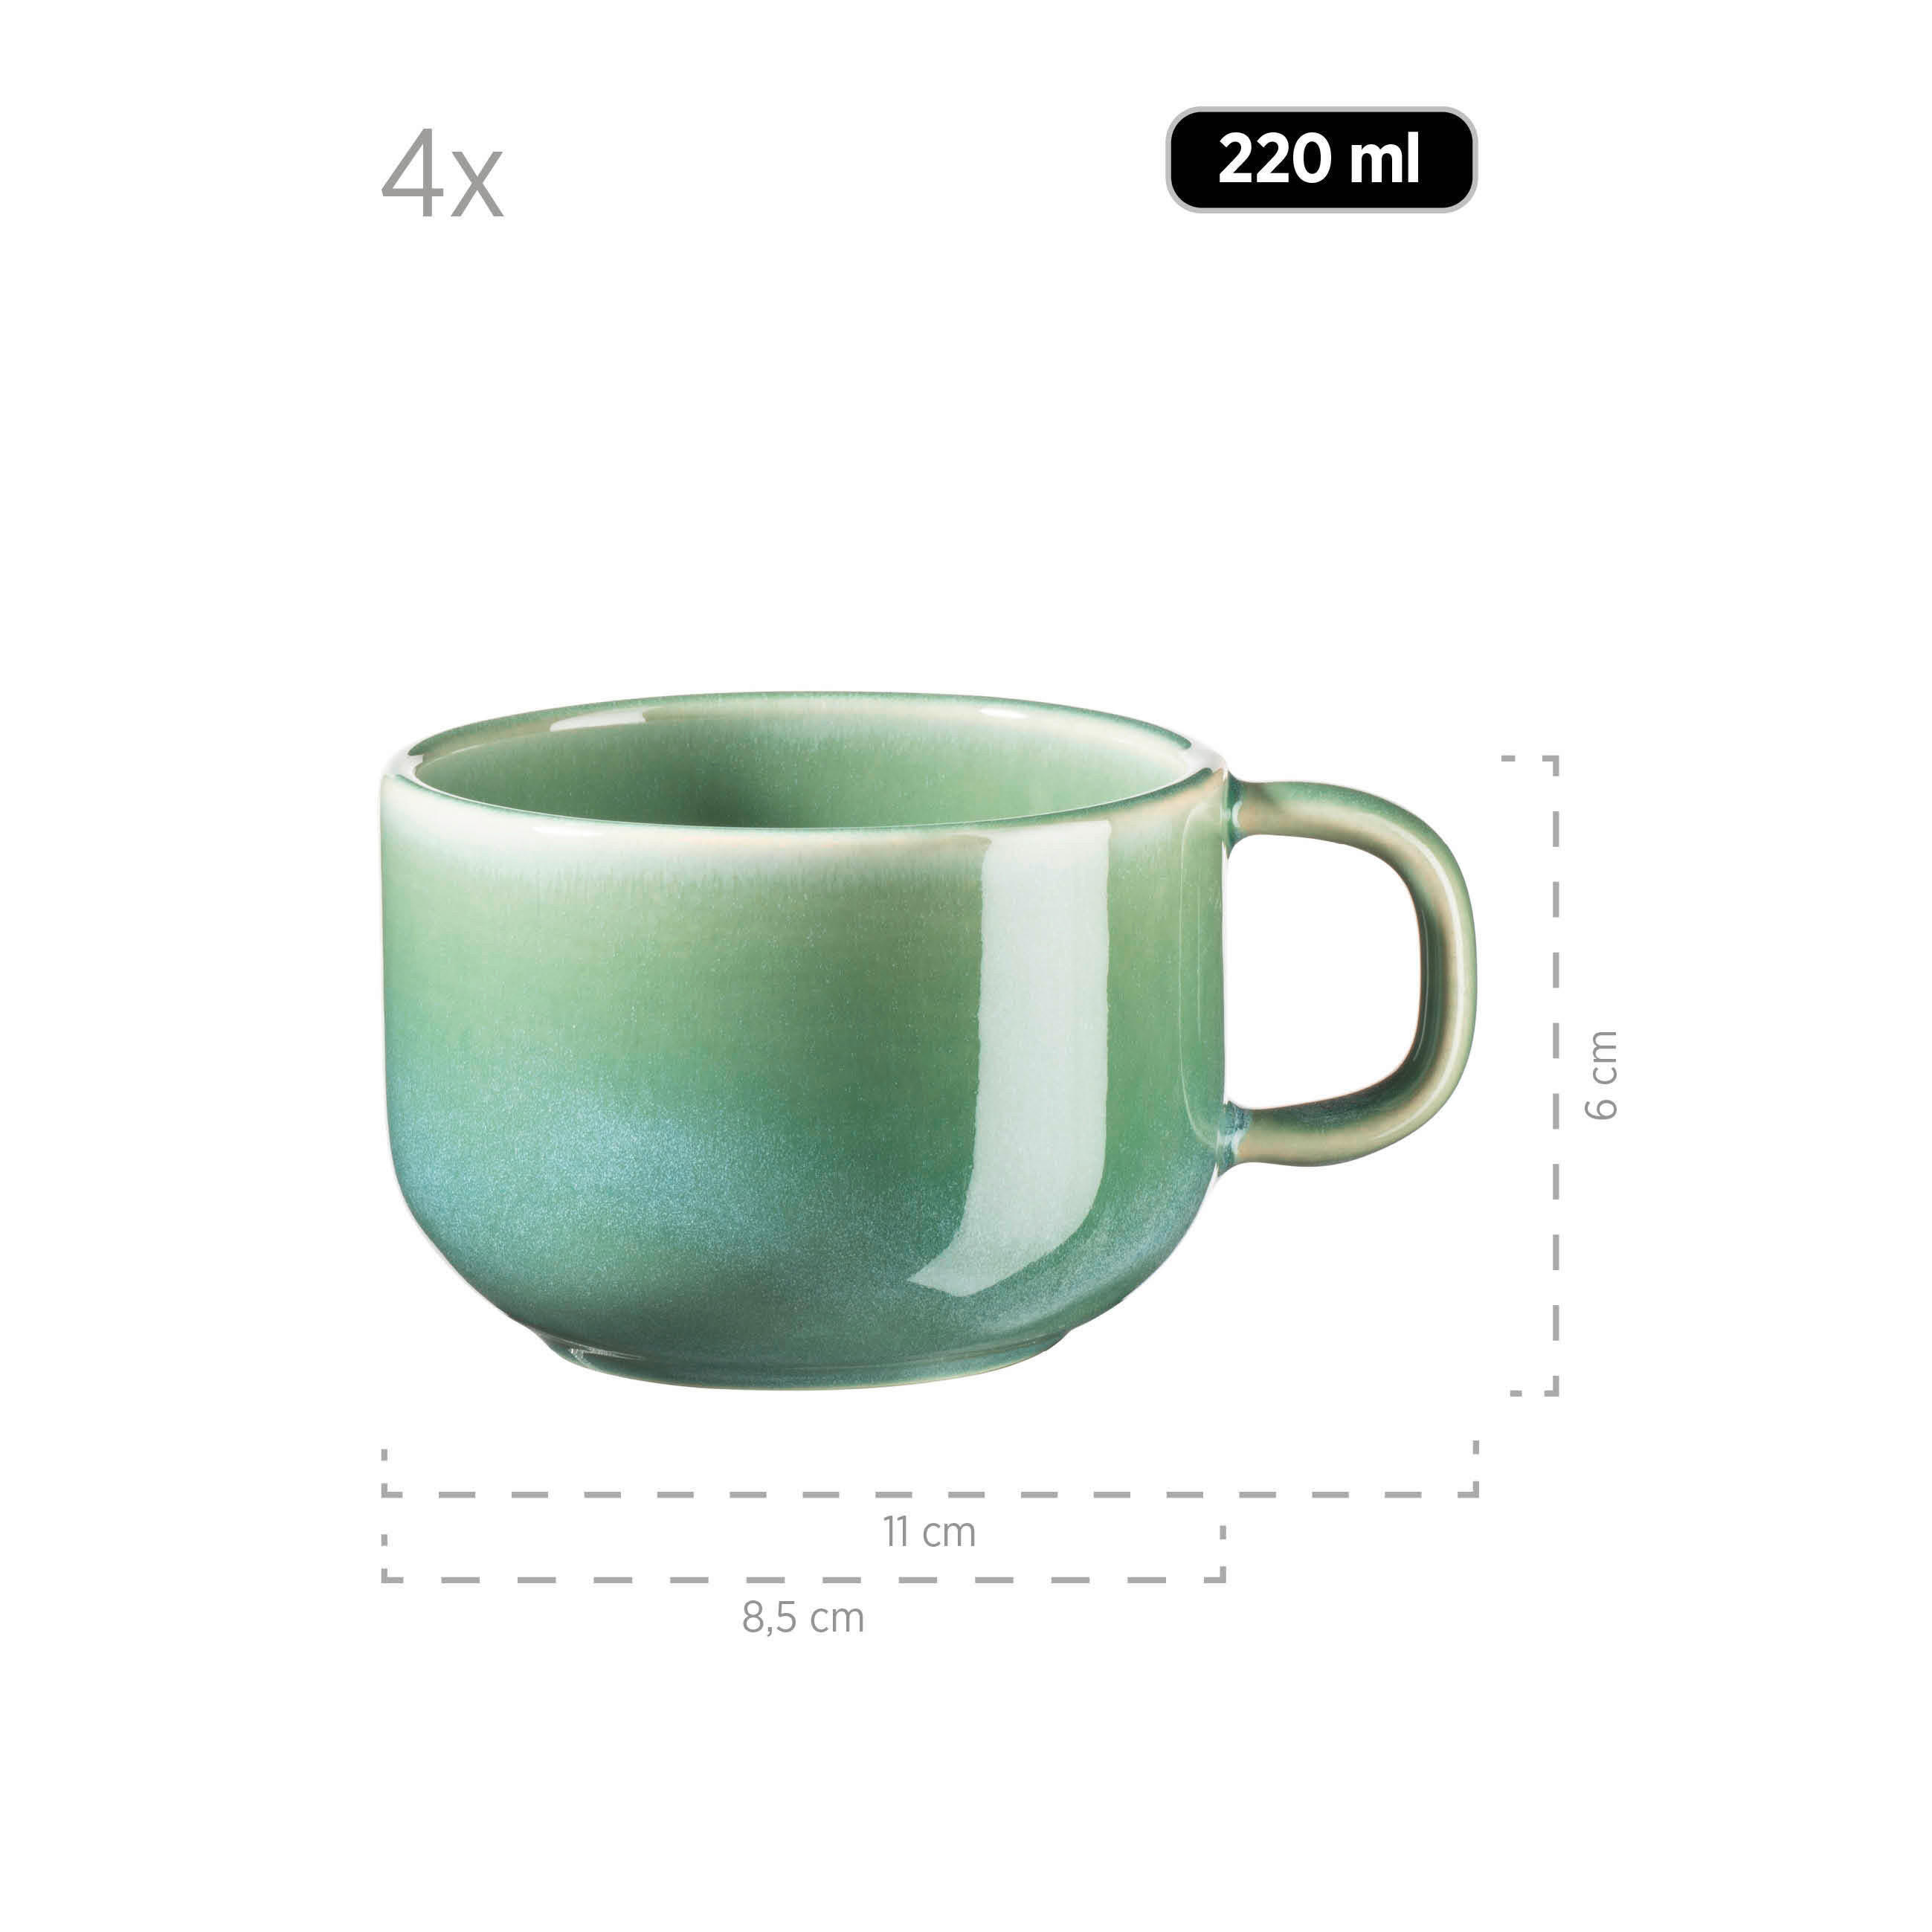Click the black 220 ml capacity badge

click(1321, 159)
